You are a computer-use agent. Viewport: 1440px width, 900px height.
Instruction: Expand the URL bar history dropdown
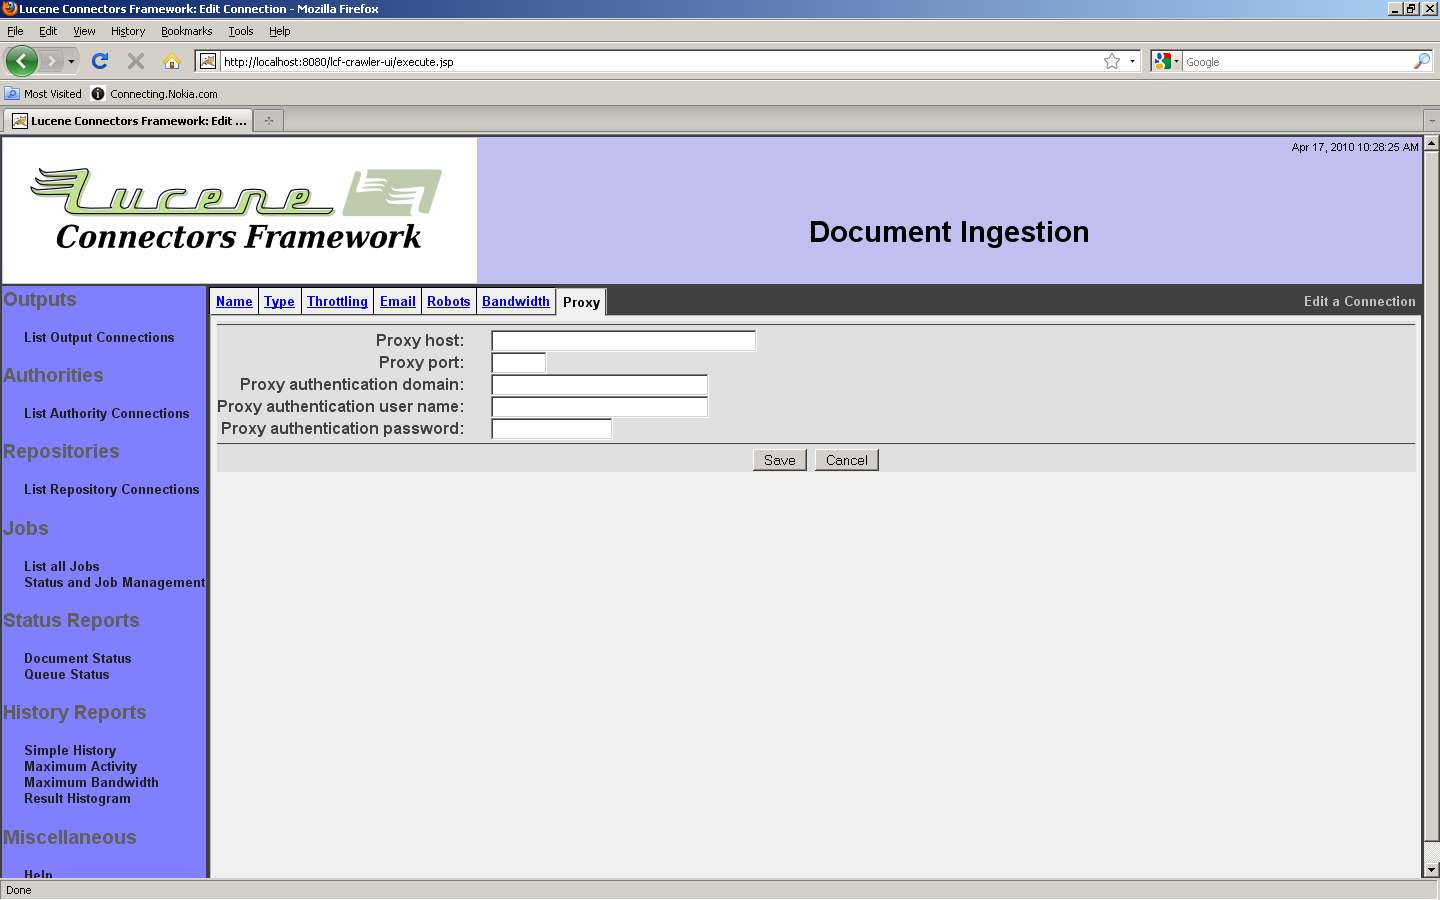coord(1132,61)
